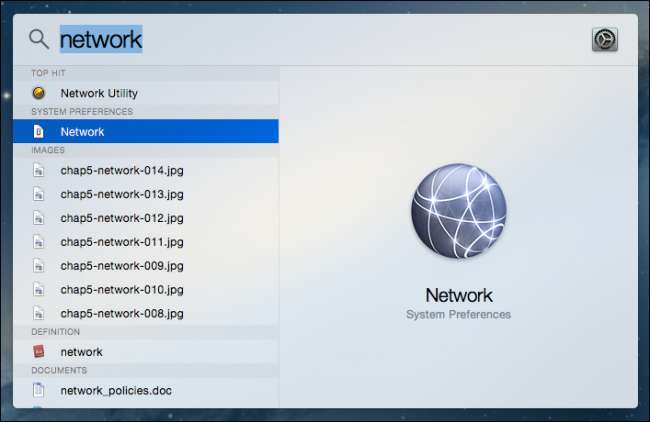Select Network under System Preferences
Viewport: 650px width, 422px height.
coord(146,131)
